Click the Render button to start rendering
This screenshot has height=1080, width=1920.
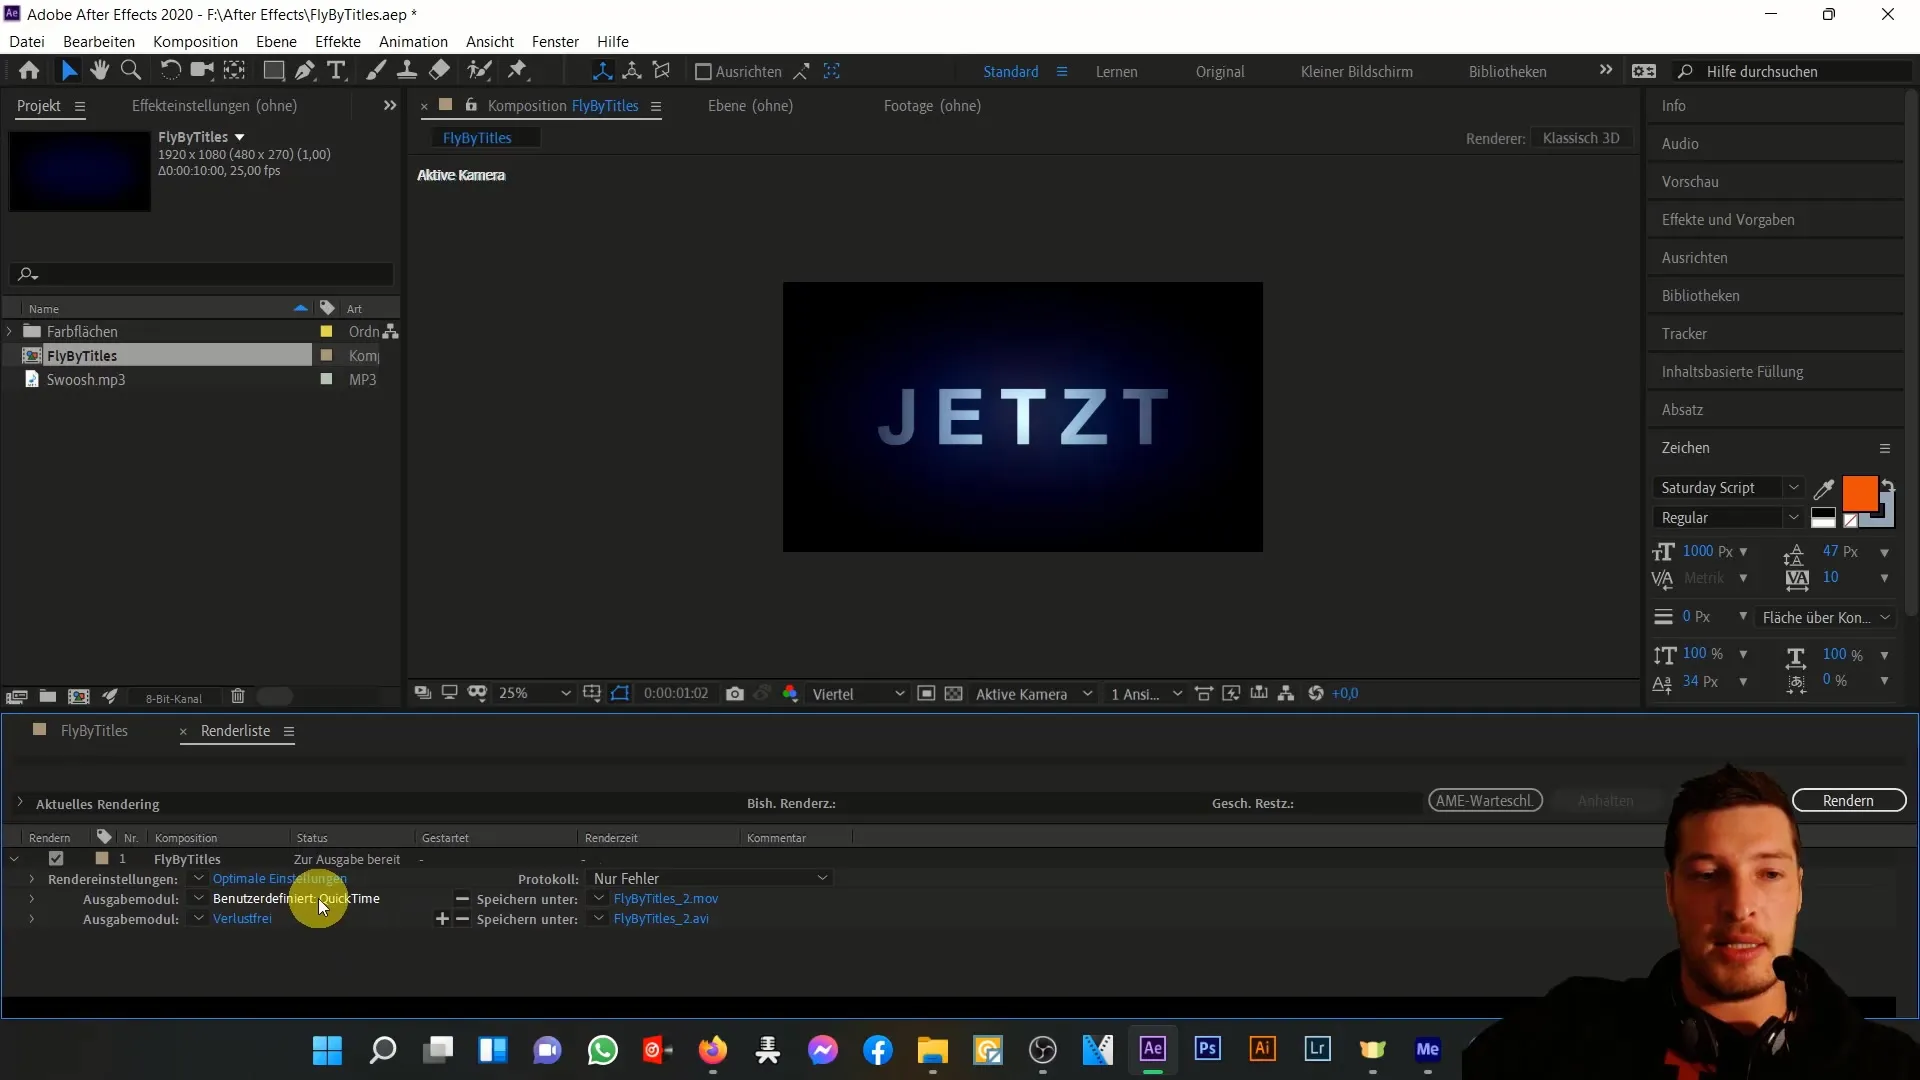coord(1849,800)
